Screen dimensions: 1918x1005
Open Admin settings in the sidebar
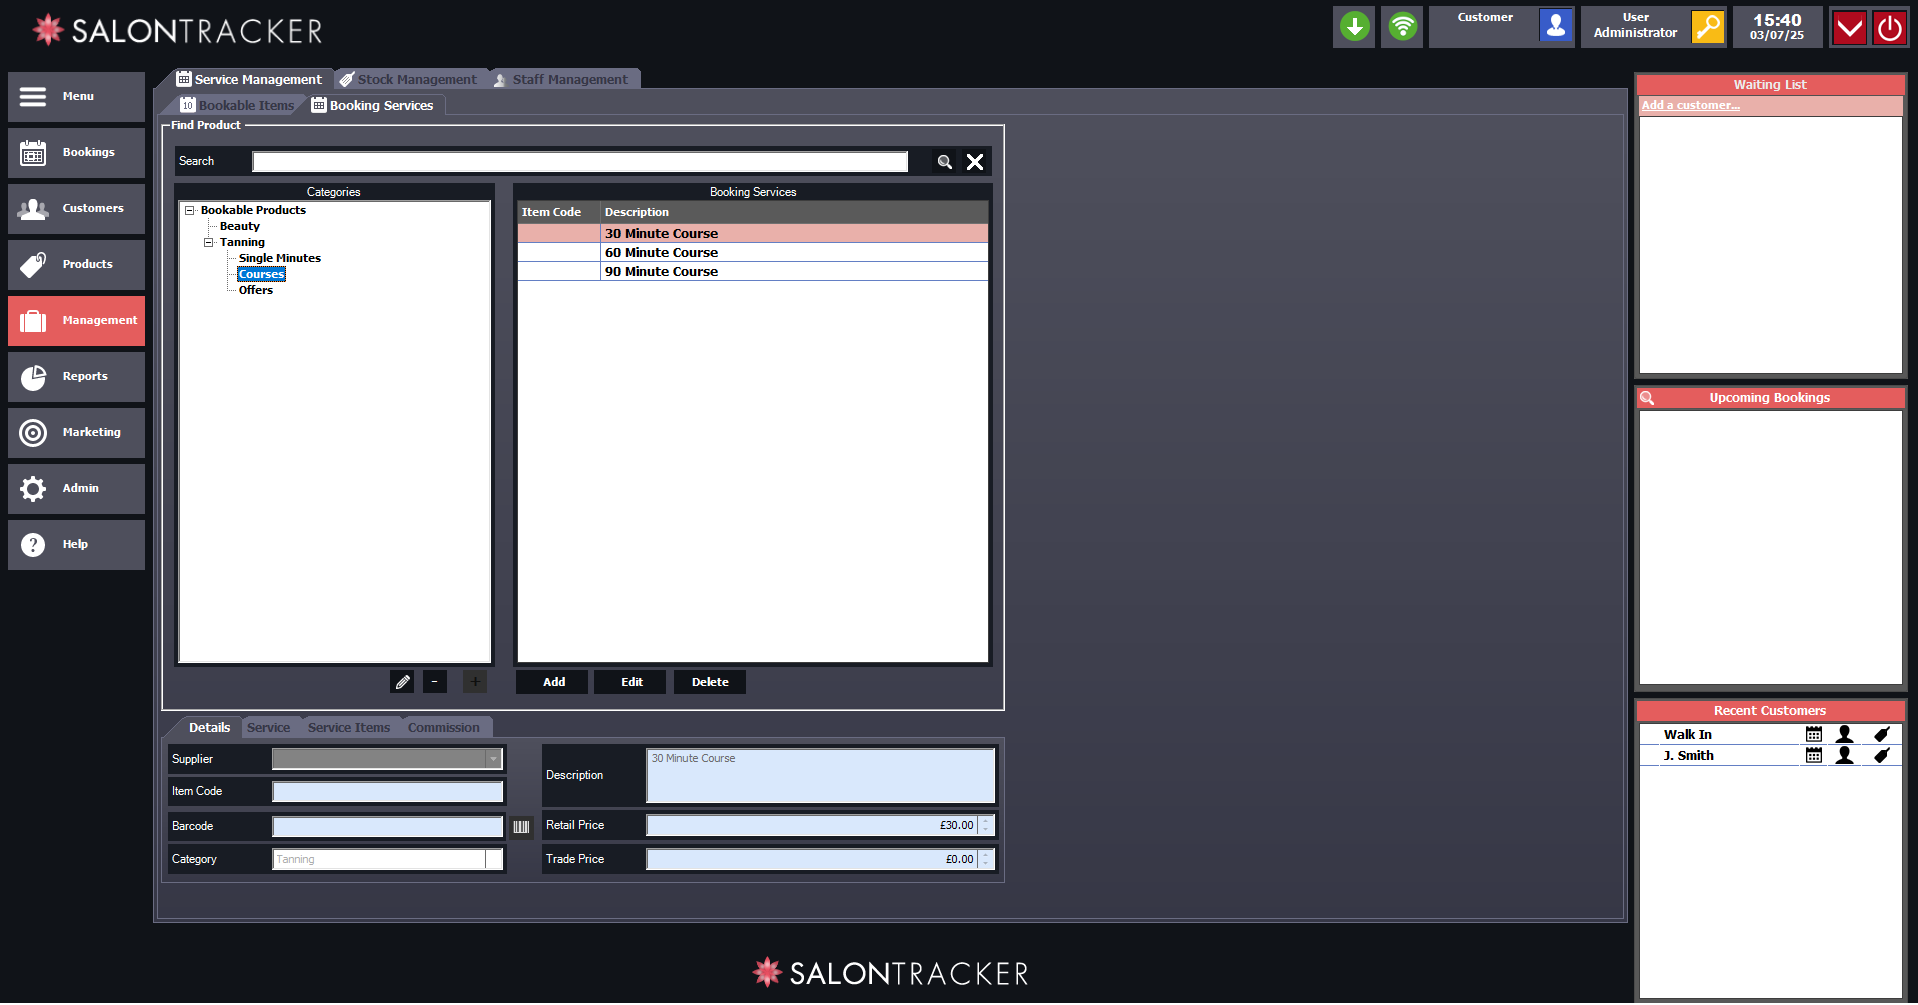coord(76,489)
